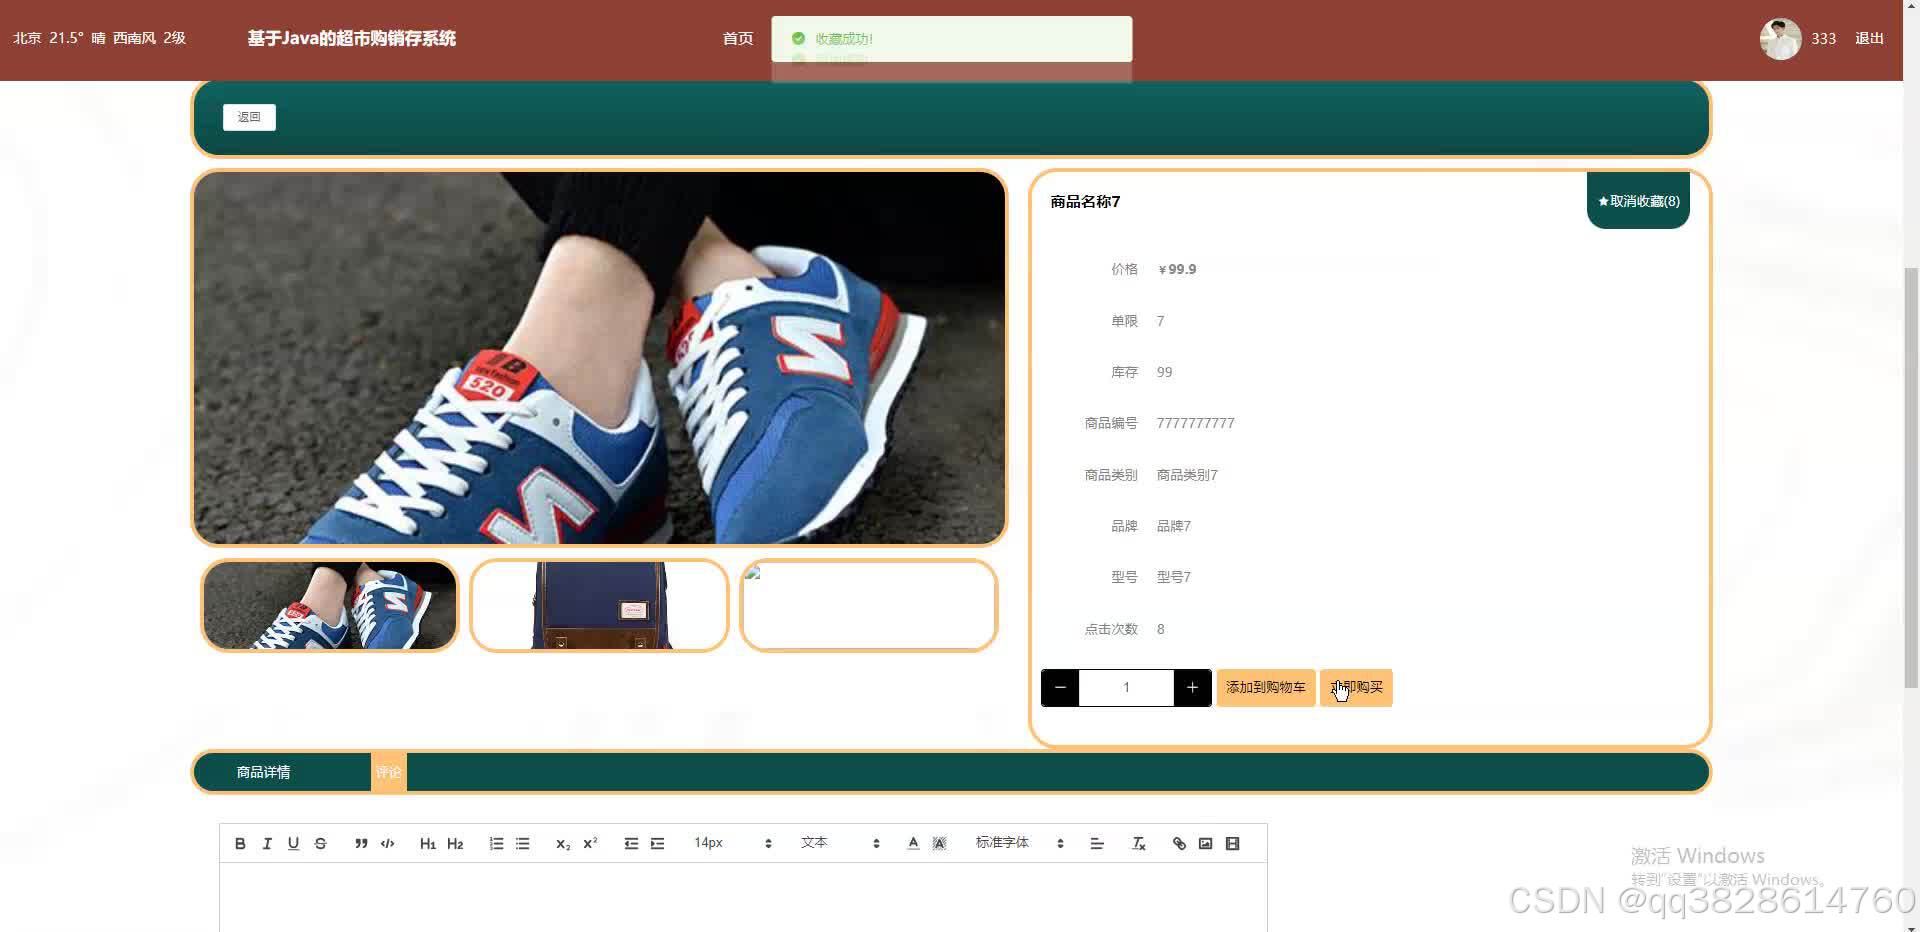Click the page vertical scrollbar
The image size is (1920, 932).
[1911, 478]
